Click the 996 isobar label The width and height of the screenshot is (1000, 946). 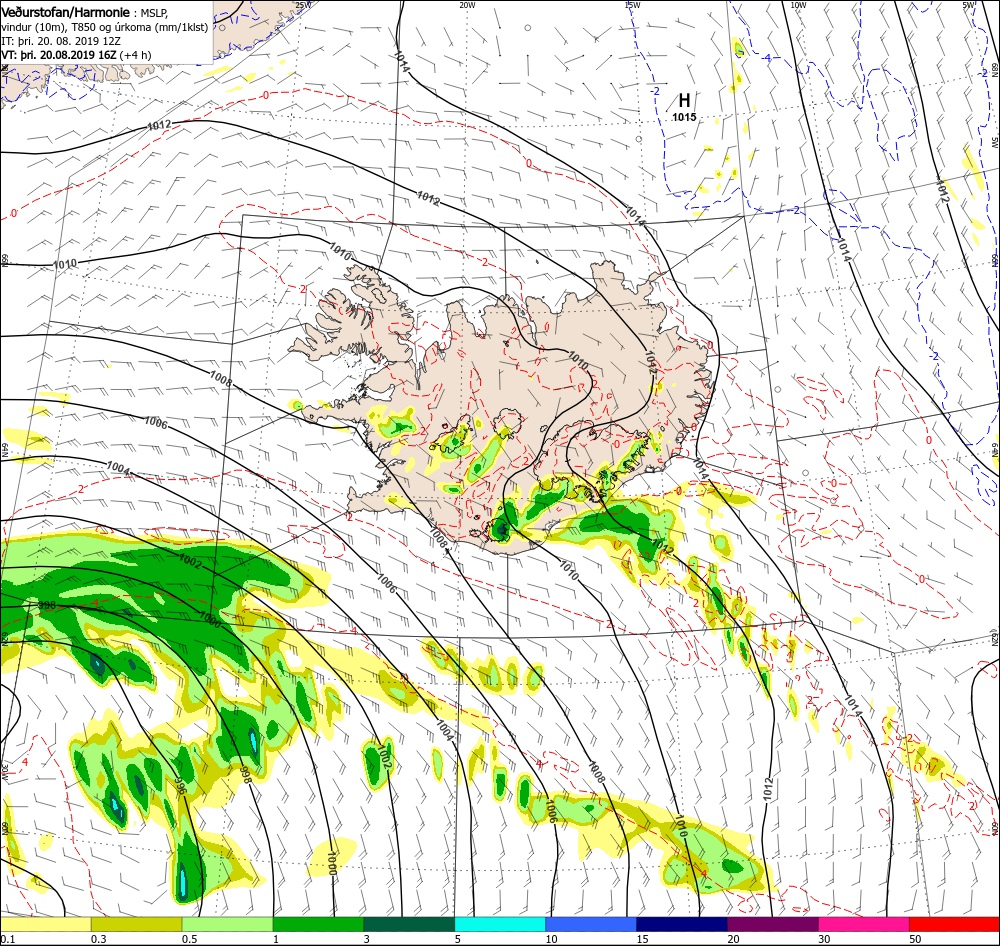[180, 785]
